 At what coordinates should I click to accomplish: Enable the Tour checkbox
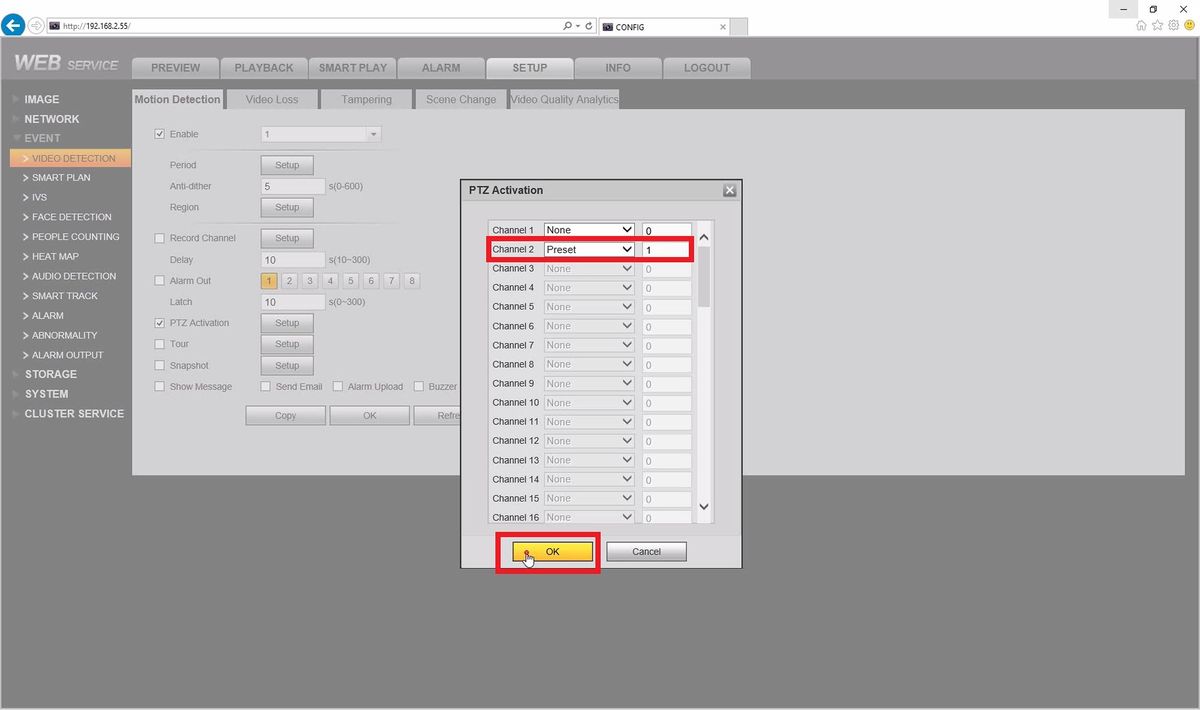point(159,344)
